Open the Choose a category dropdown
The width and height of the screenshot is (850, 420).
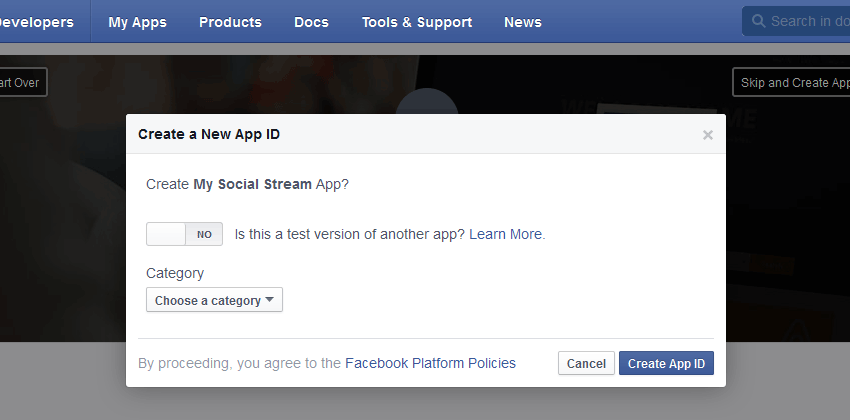point(214,300)
